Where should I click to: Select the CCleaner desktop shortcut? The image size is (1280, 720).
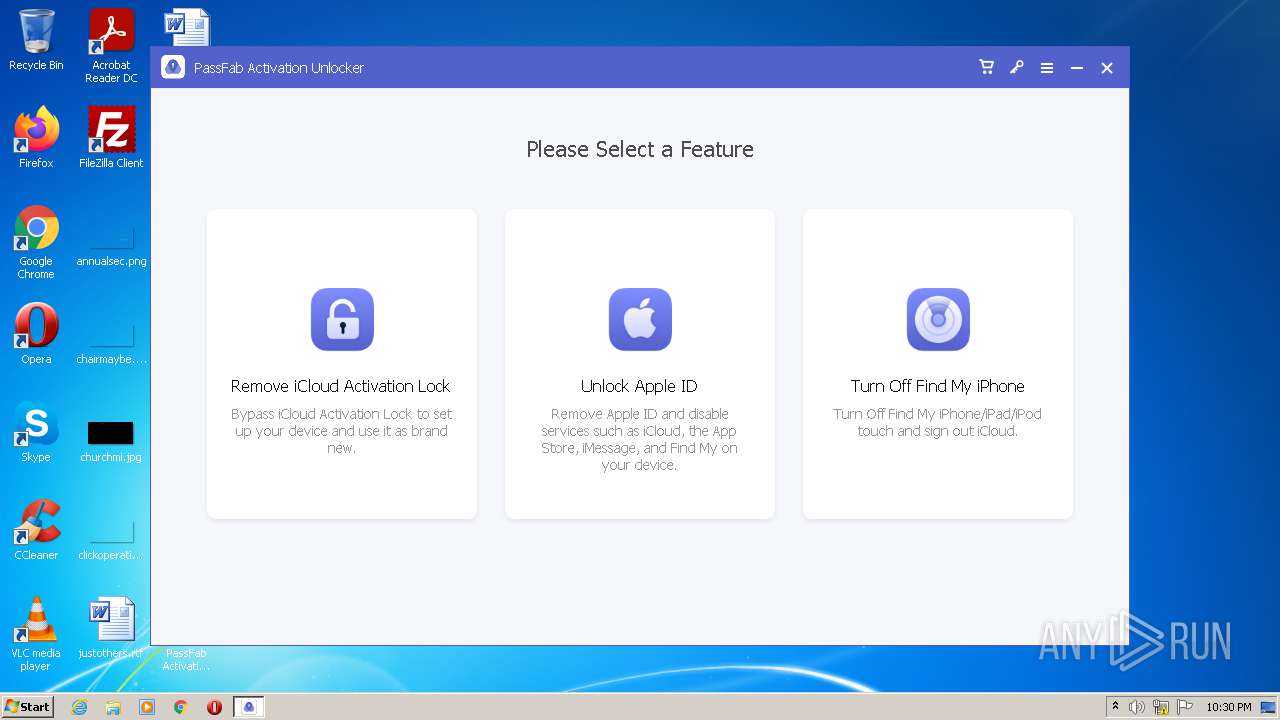pyautogui.click(x=36, y=530)
